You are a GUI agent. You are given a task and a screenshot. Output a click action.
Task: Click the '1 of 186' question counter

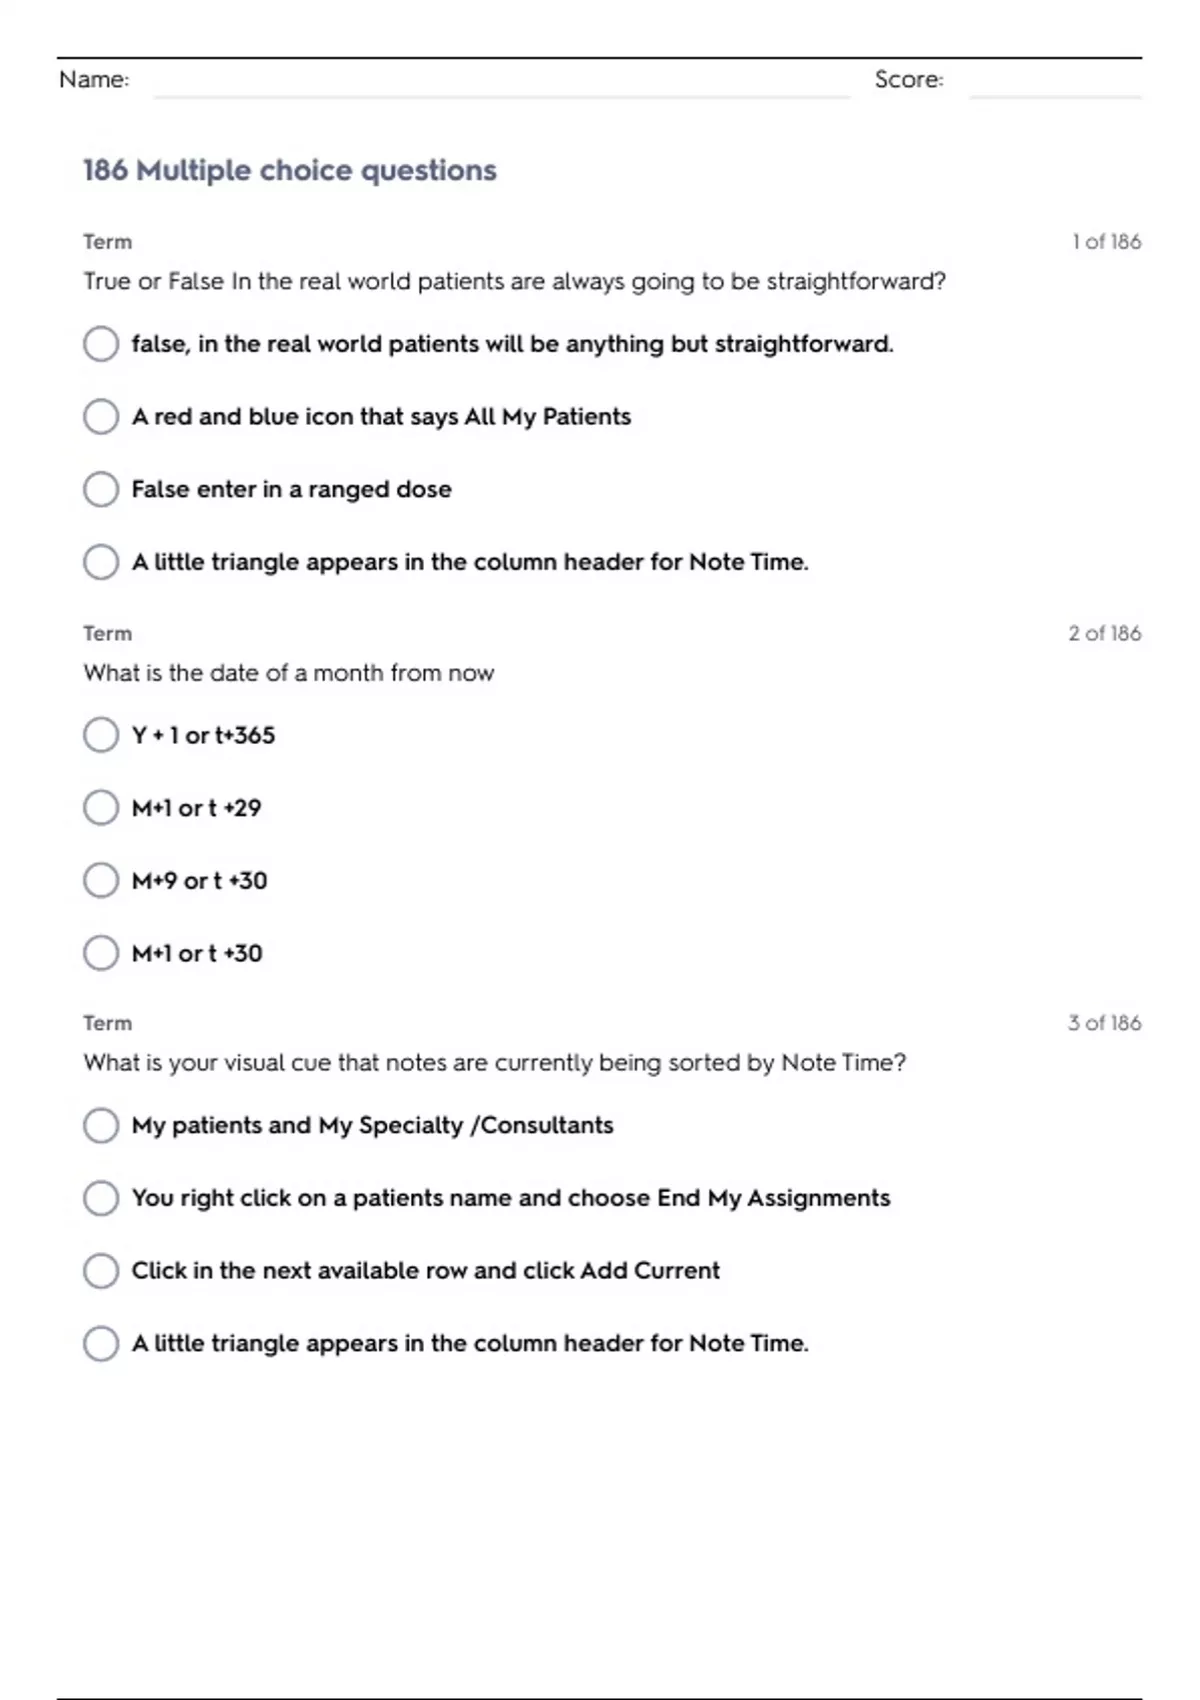1106,242
